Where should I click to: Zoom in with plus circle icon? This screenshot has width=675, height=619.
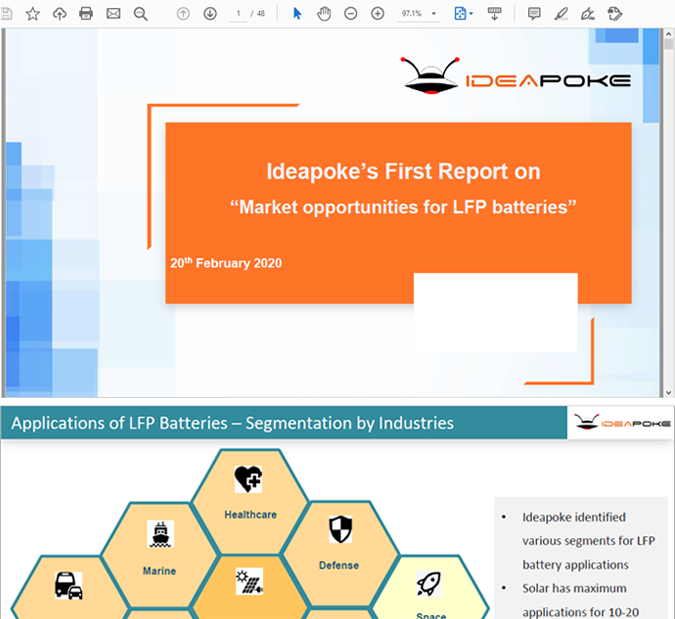point(378,14)
